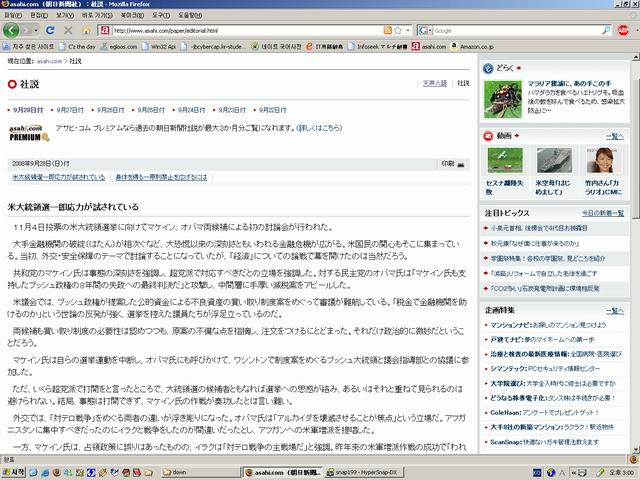Screen dimensions: 640x480
Task: Click the どらく section blue icon
Action: pyautogui.click(x=488, y=68)
